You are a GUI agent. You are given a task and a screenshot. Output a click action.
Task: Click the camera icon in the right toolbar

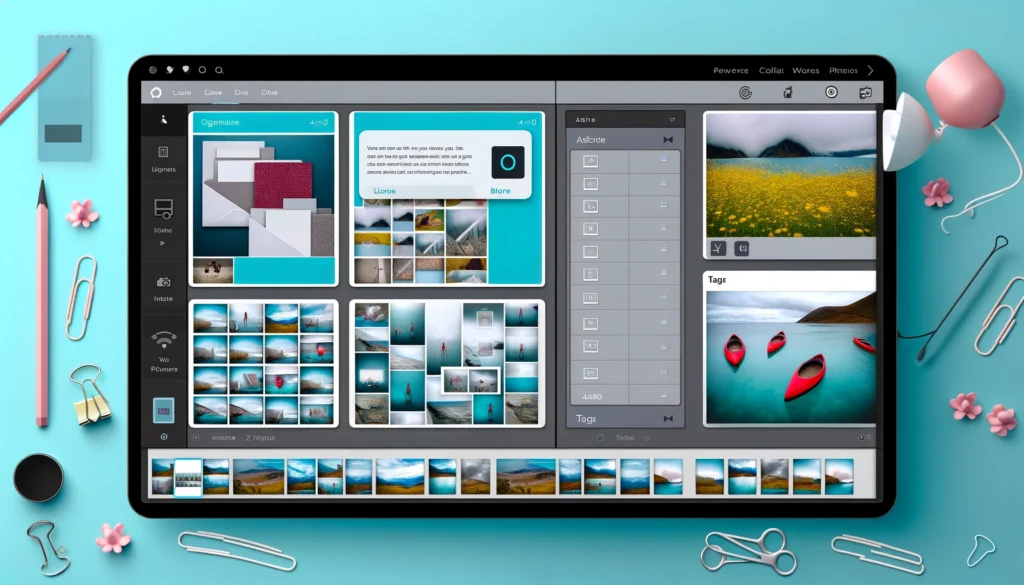click(x=865, y=93)
